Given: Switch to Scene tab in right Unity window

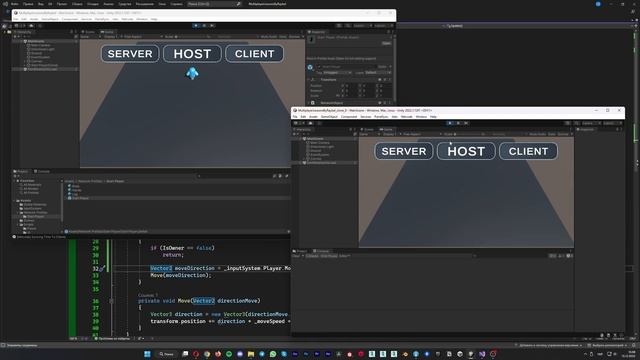Looking at the screenshot, I should pyautogui.click(x=367, y=129).
